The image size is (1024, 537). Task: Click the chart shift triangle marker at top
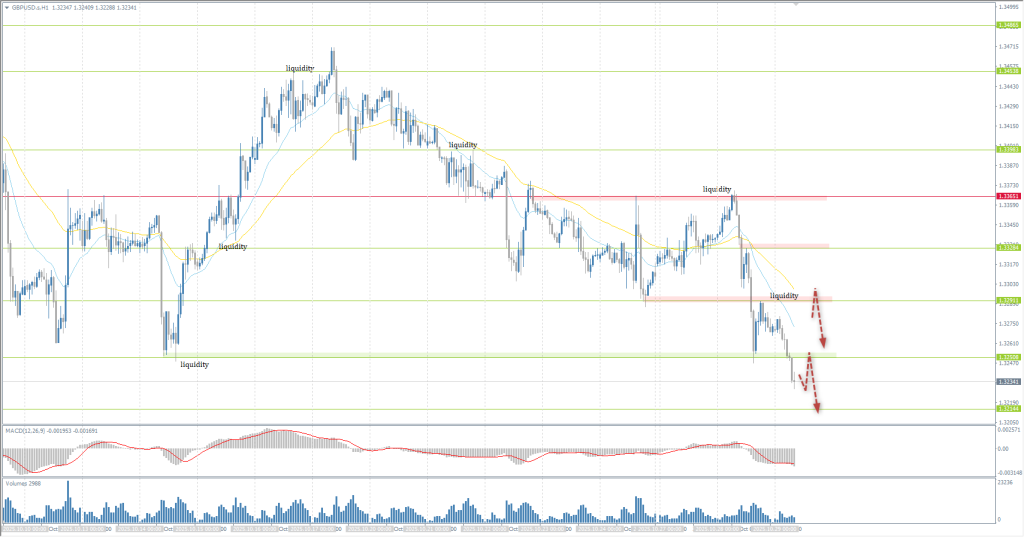pyautogui.click(x=796, y=5)
